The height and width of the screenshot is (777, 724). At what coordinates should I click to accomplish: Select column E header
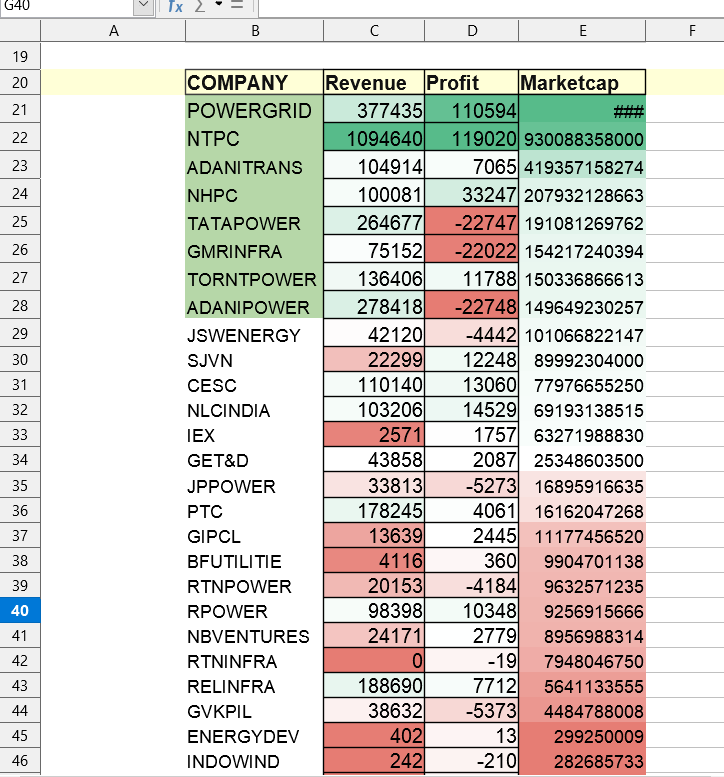coord(582,31)
